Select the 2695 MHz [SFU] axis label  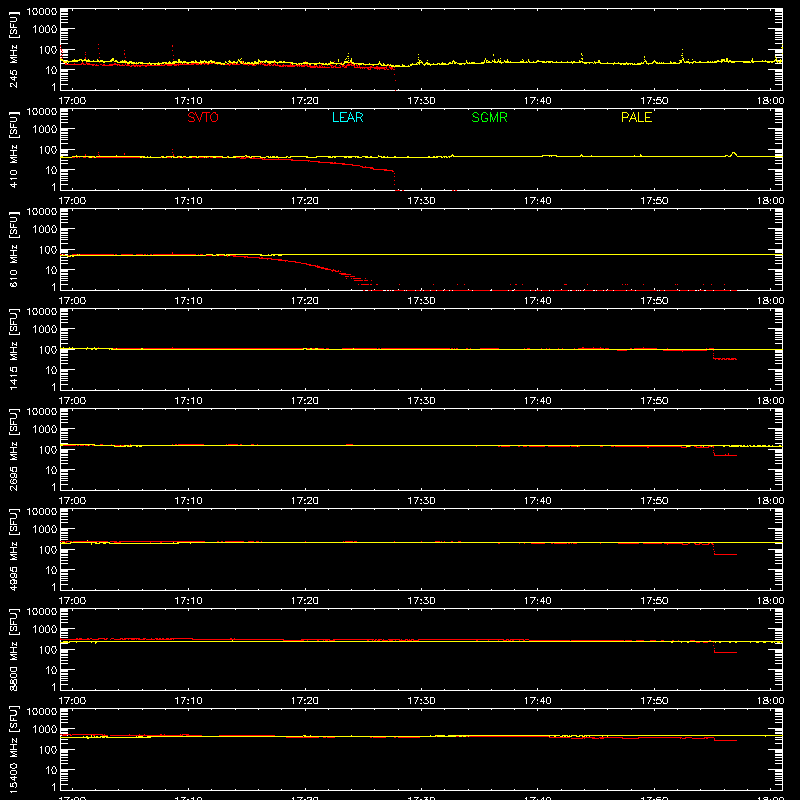13,449
